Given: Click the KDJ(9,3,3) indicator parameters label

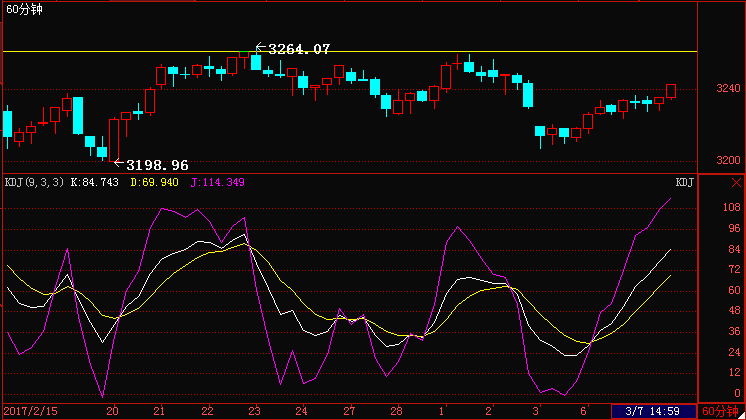Looking at the screenshot, I should 34,182.
